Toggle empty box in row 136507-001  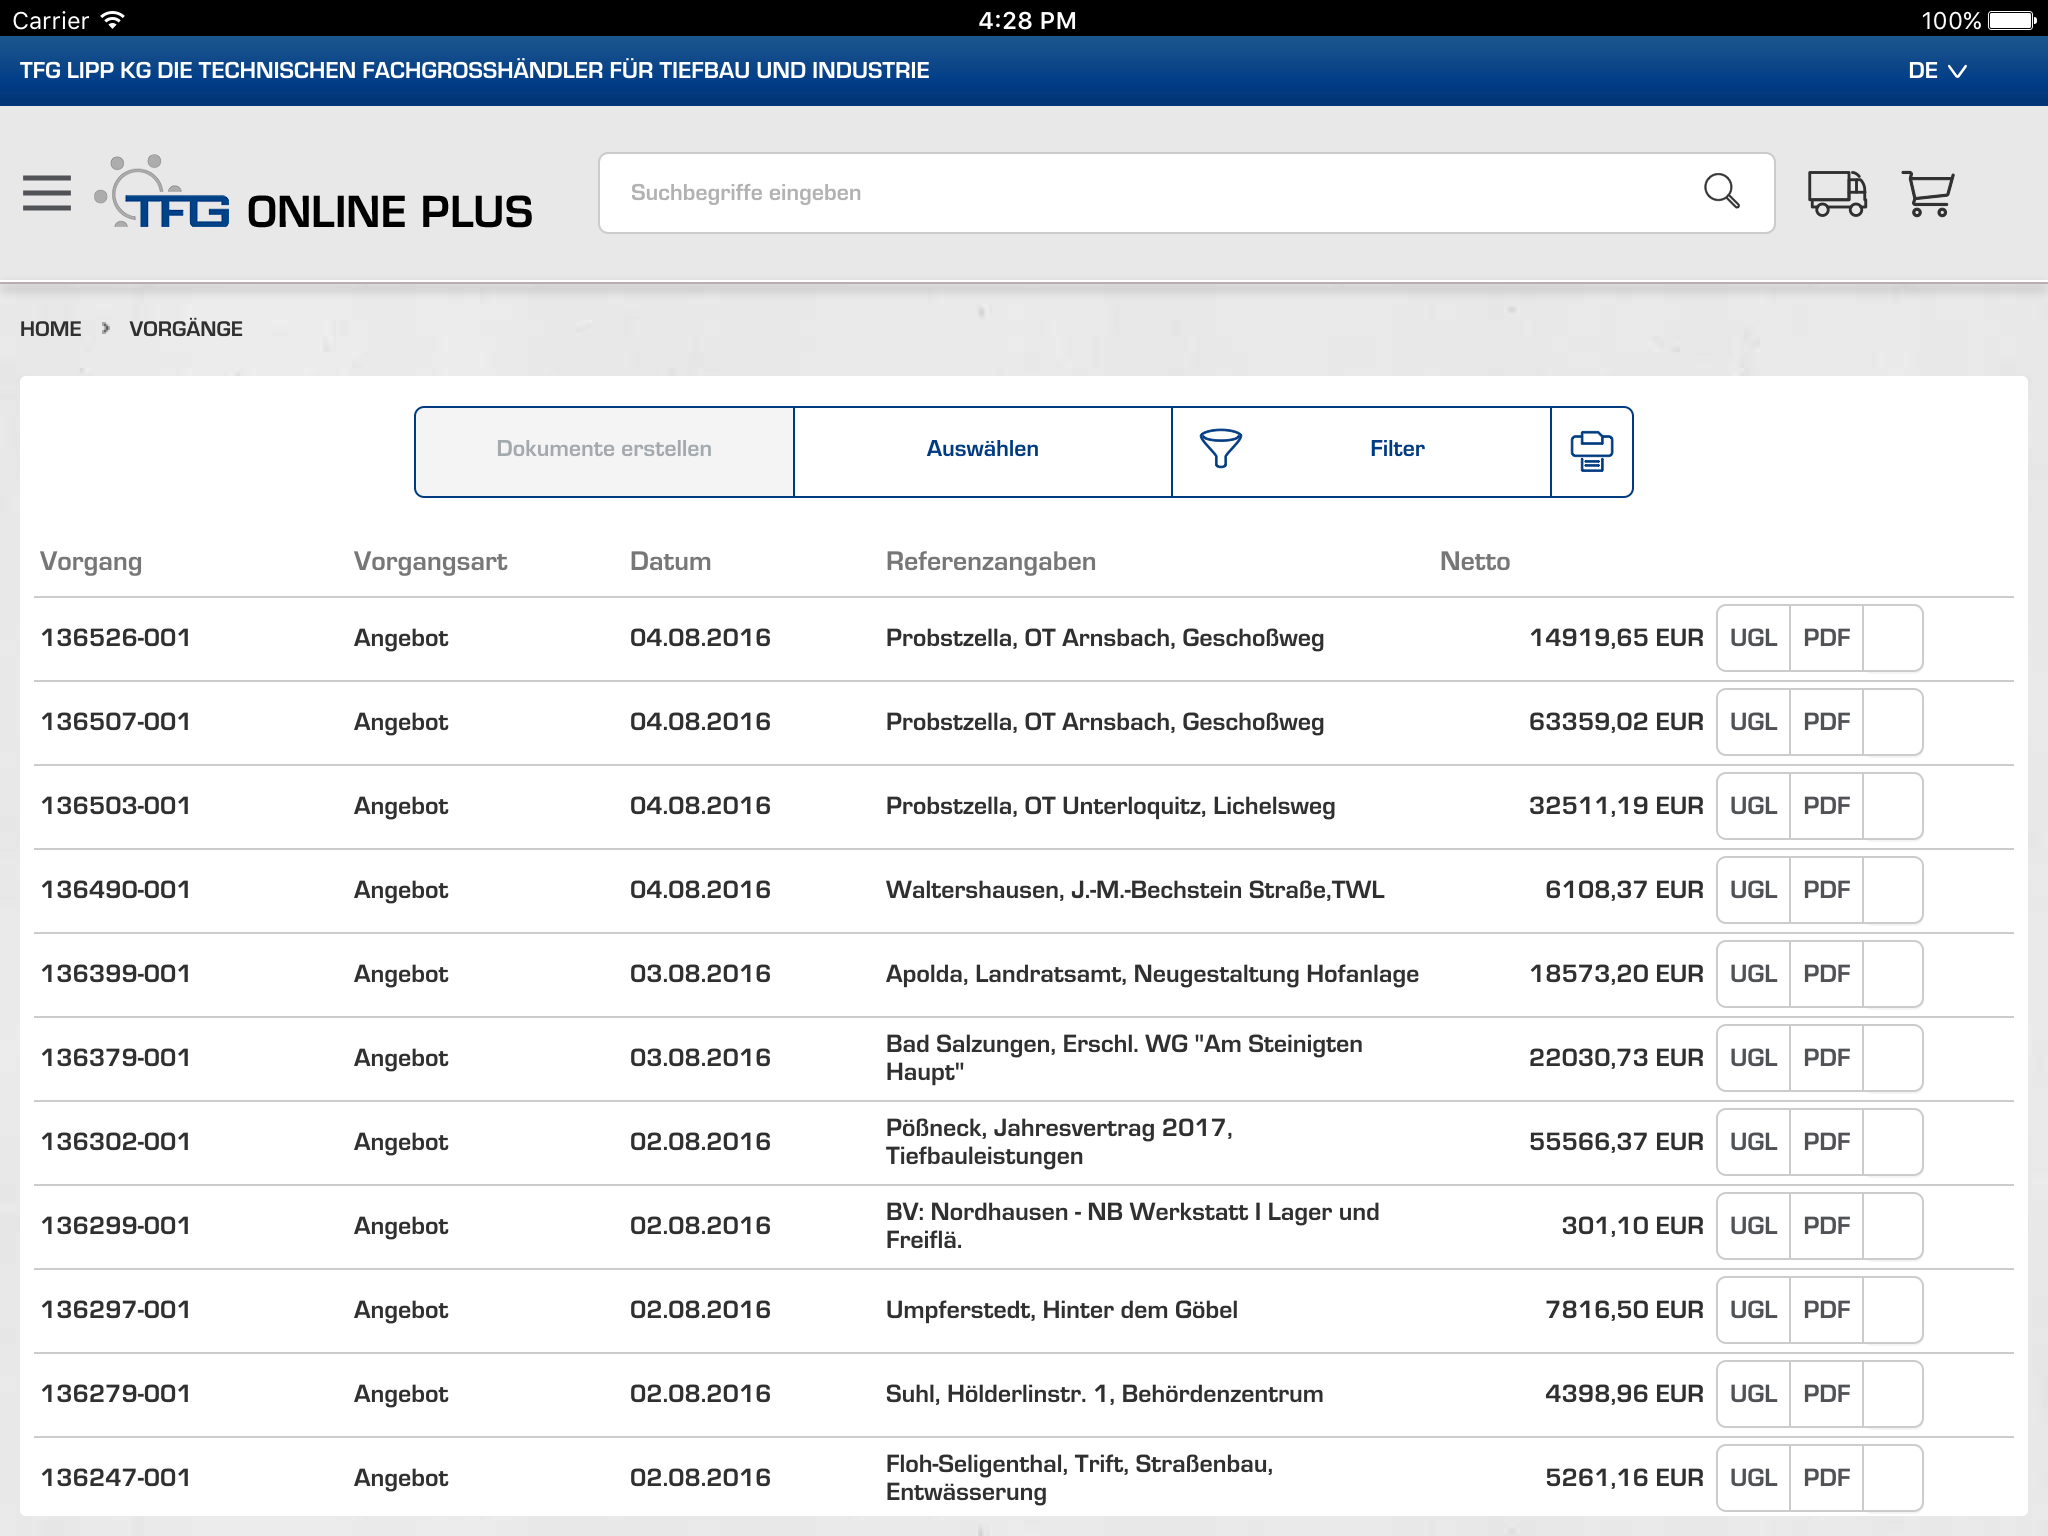1892,722
